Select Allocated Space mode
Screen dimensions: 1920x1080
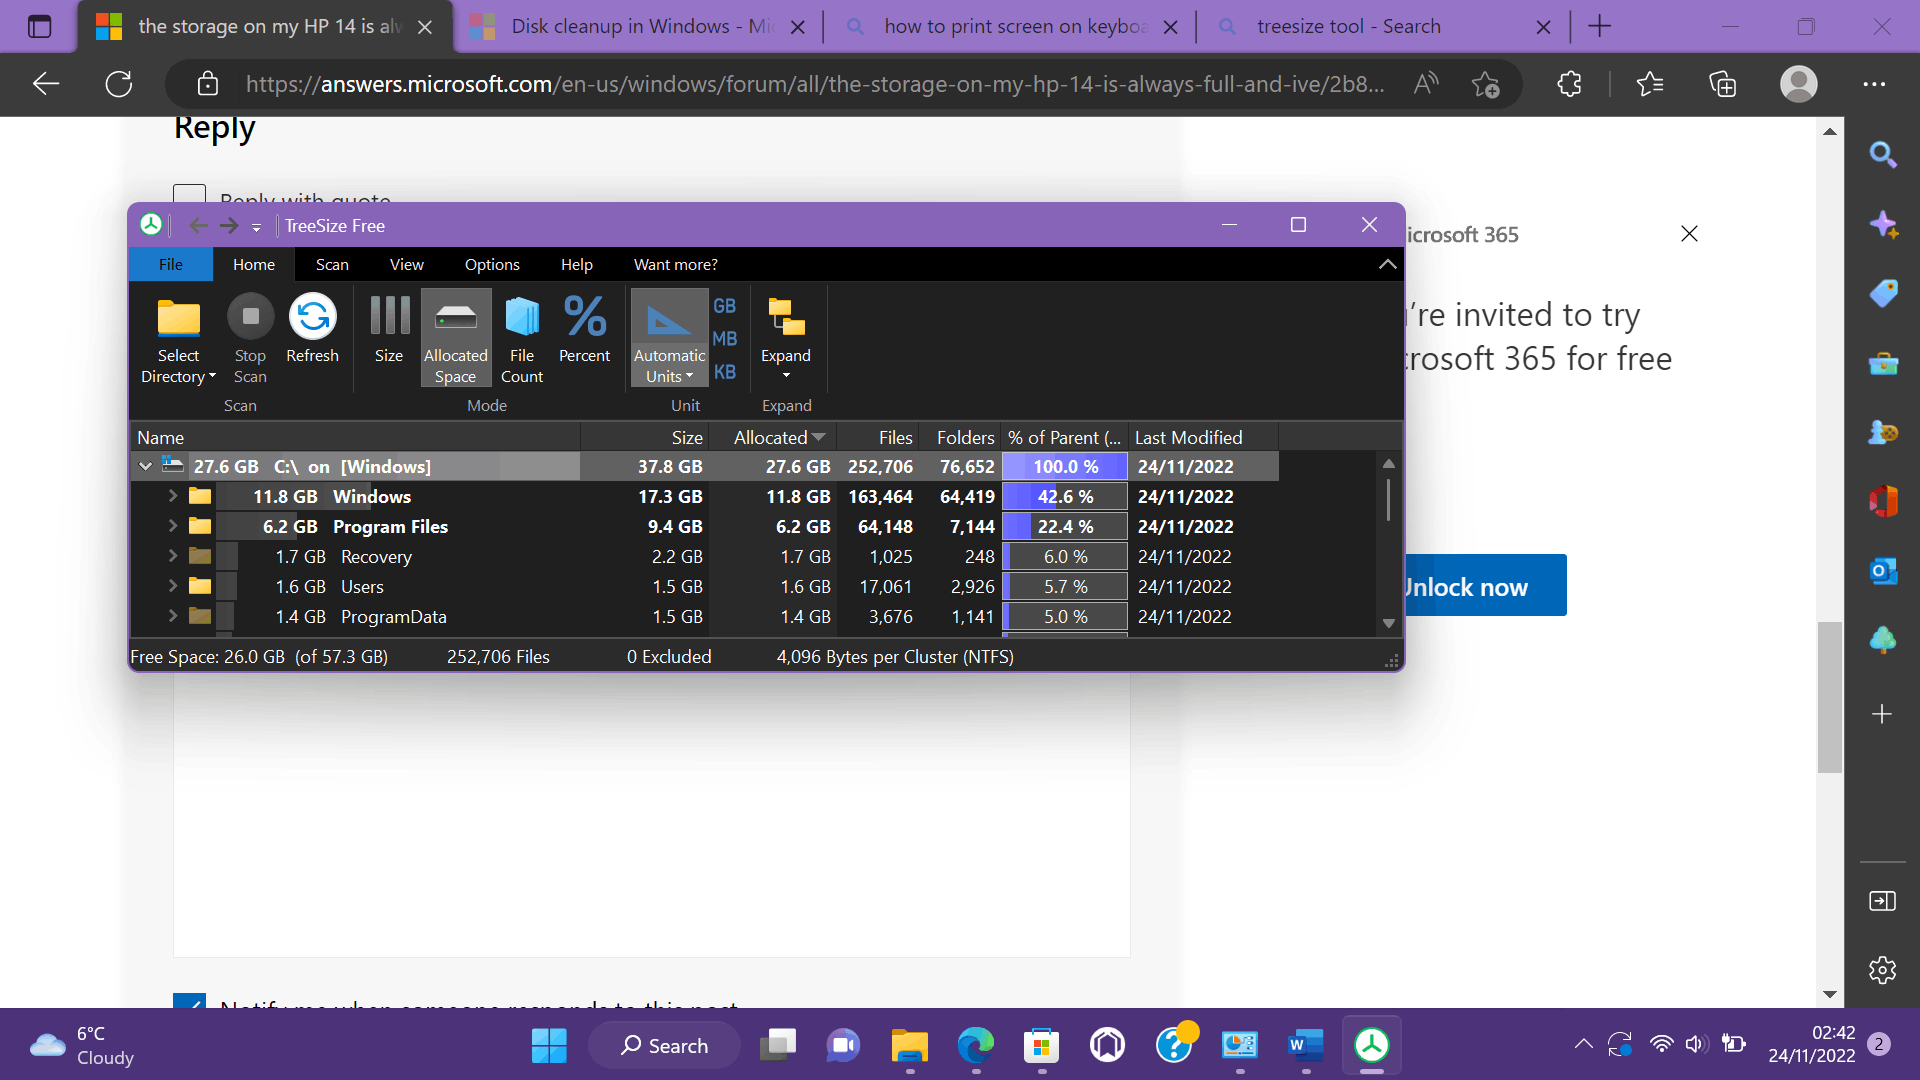point(455,338)
